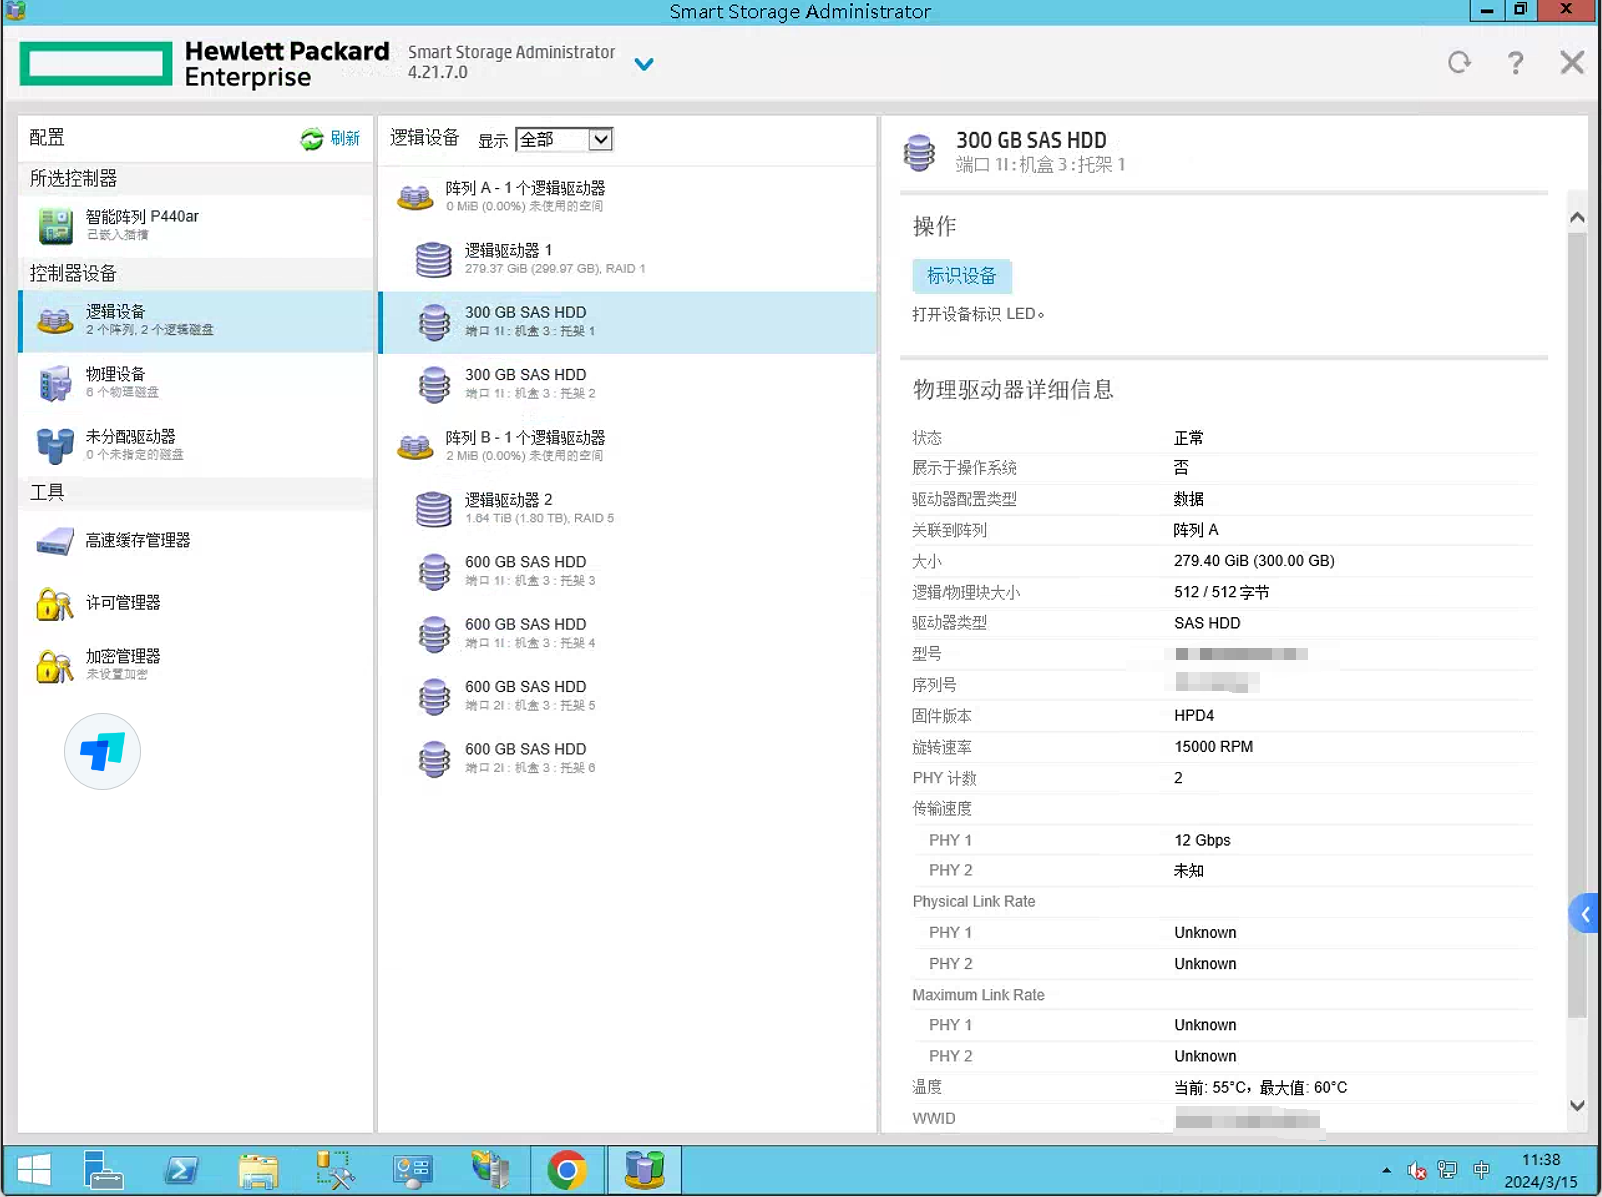Expand the blue side panel arrow tab
Viewport: 1602px width, 1197px height.
(x=1585, y=914)
